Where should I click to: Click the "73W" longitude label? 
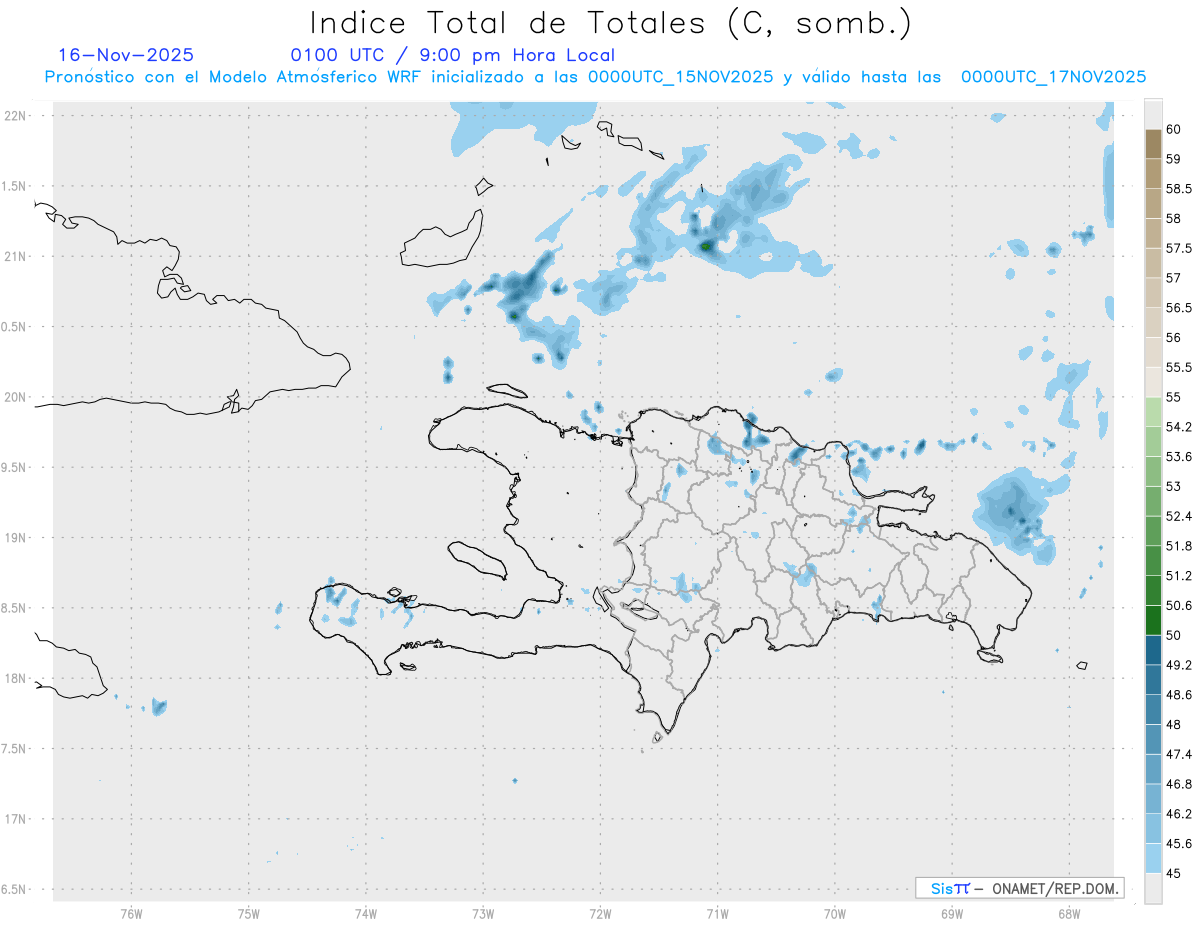tap(482, 913)
